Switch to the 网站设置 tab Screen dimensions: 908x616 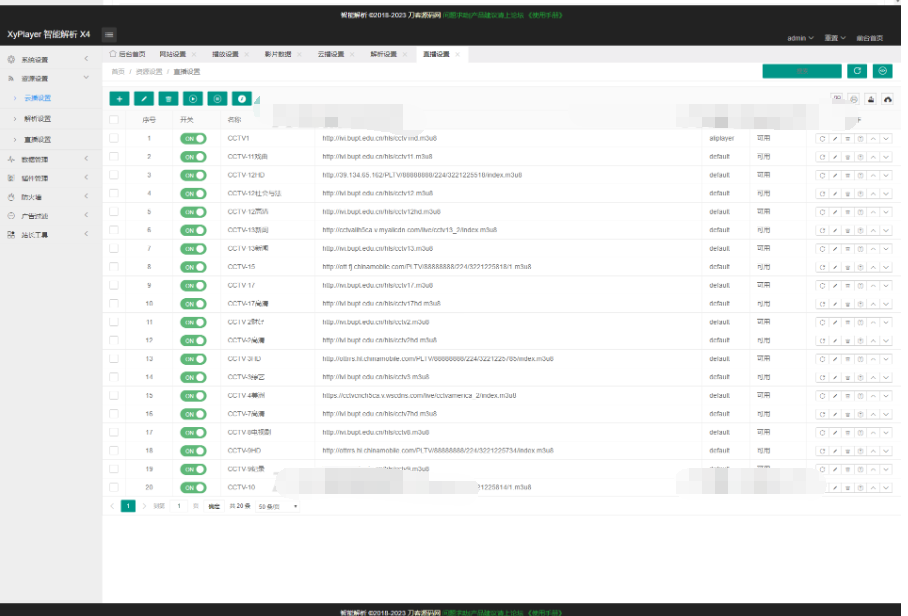[x=172, y=54]
